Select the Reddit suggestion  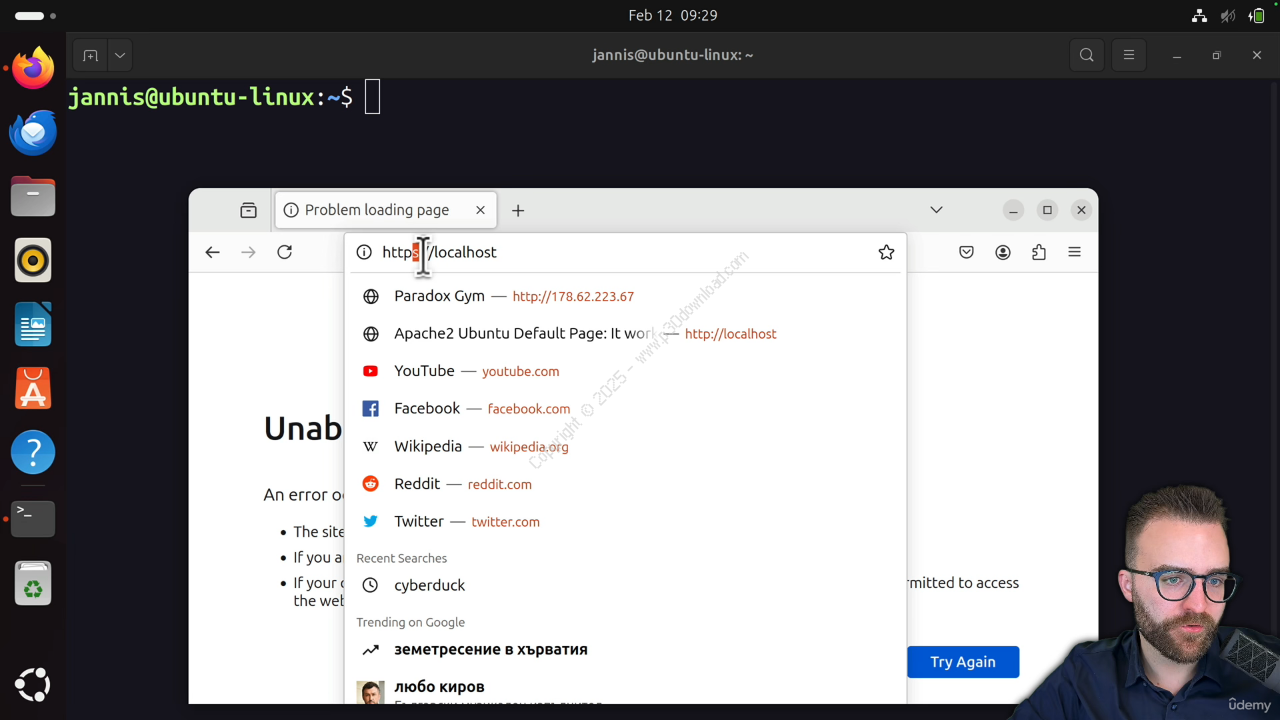tap(625, 484)
